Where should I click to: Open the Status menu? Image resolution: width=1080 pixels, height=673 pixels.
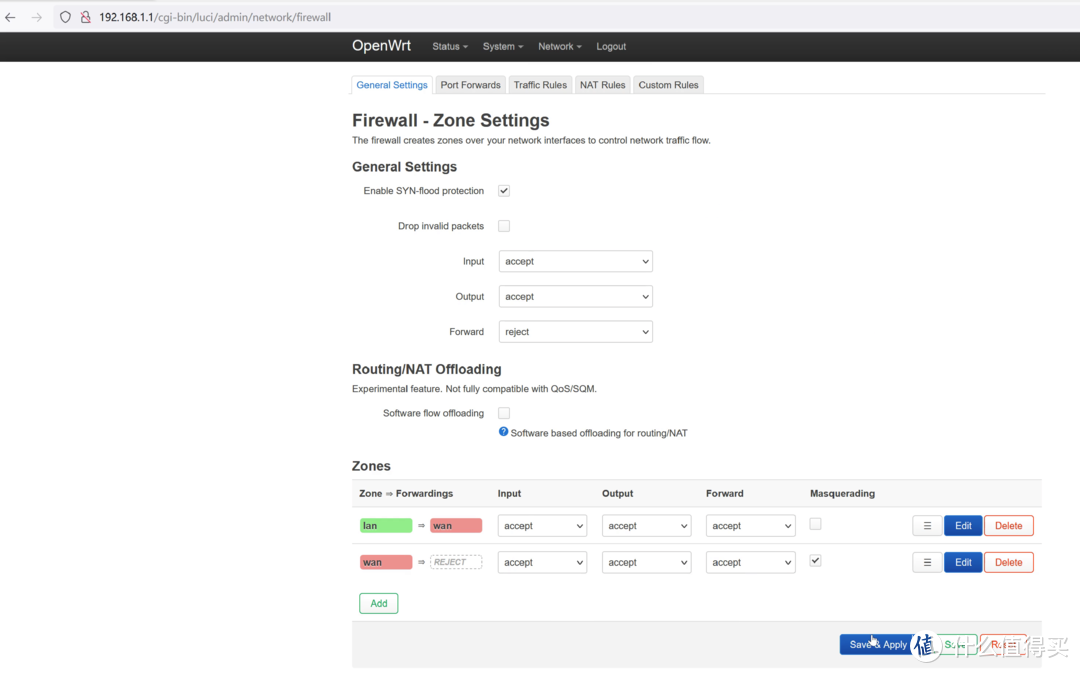click(450, 46)
